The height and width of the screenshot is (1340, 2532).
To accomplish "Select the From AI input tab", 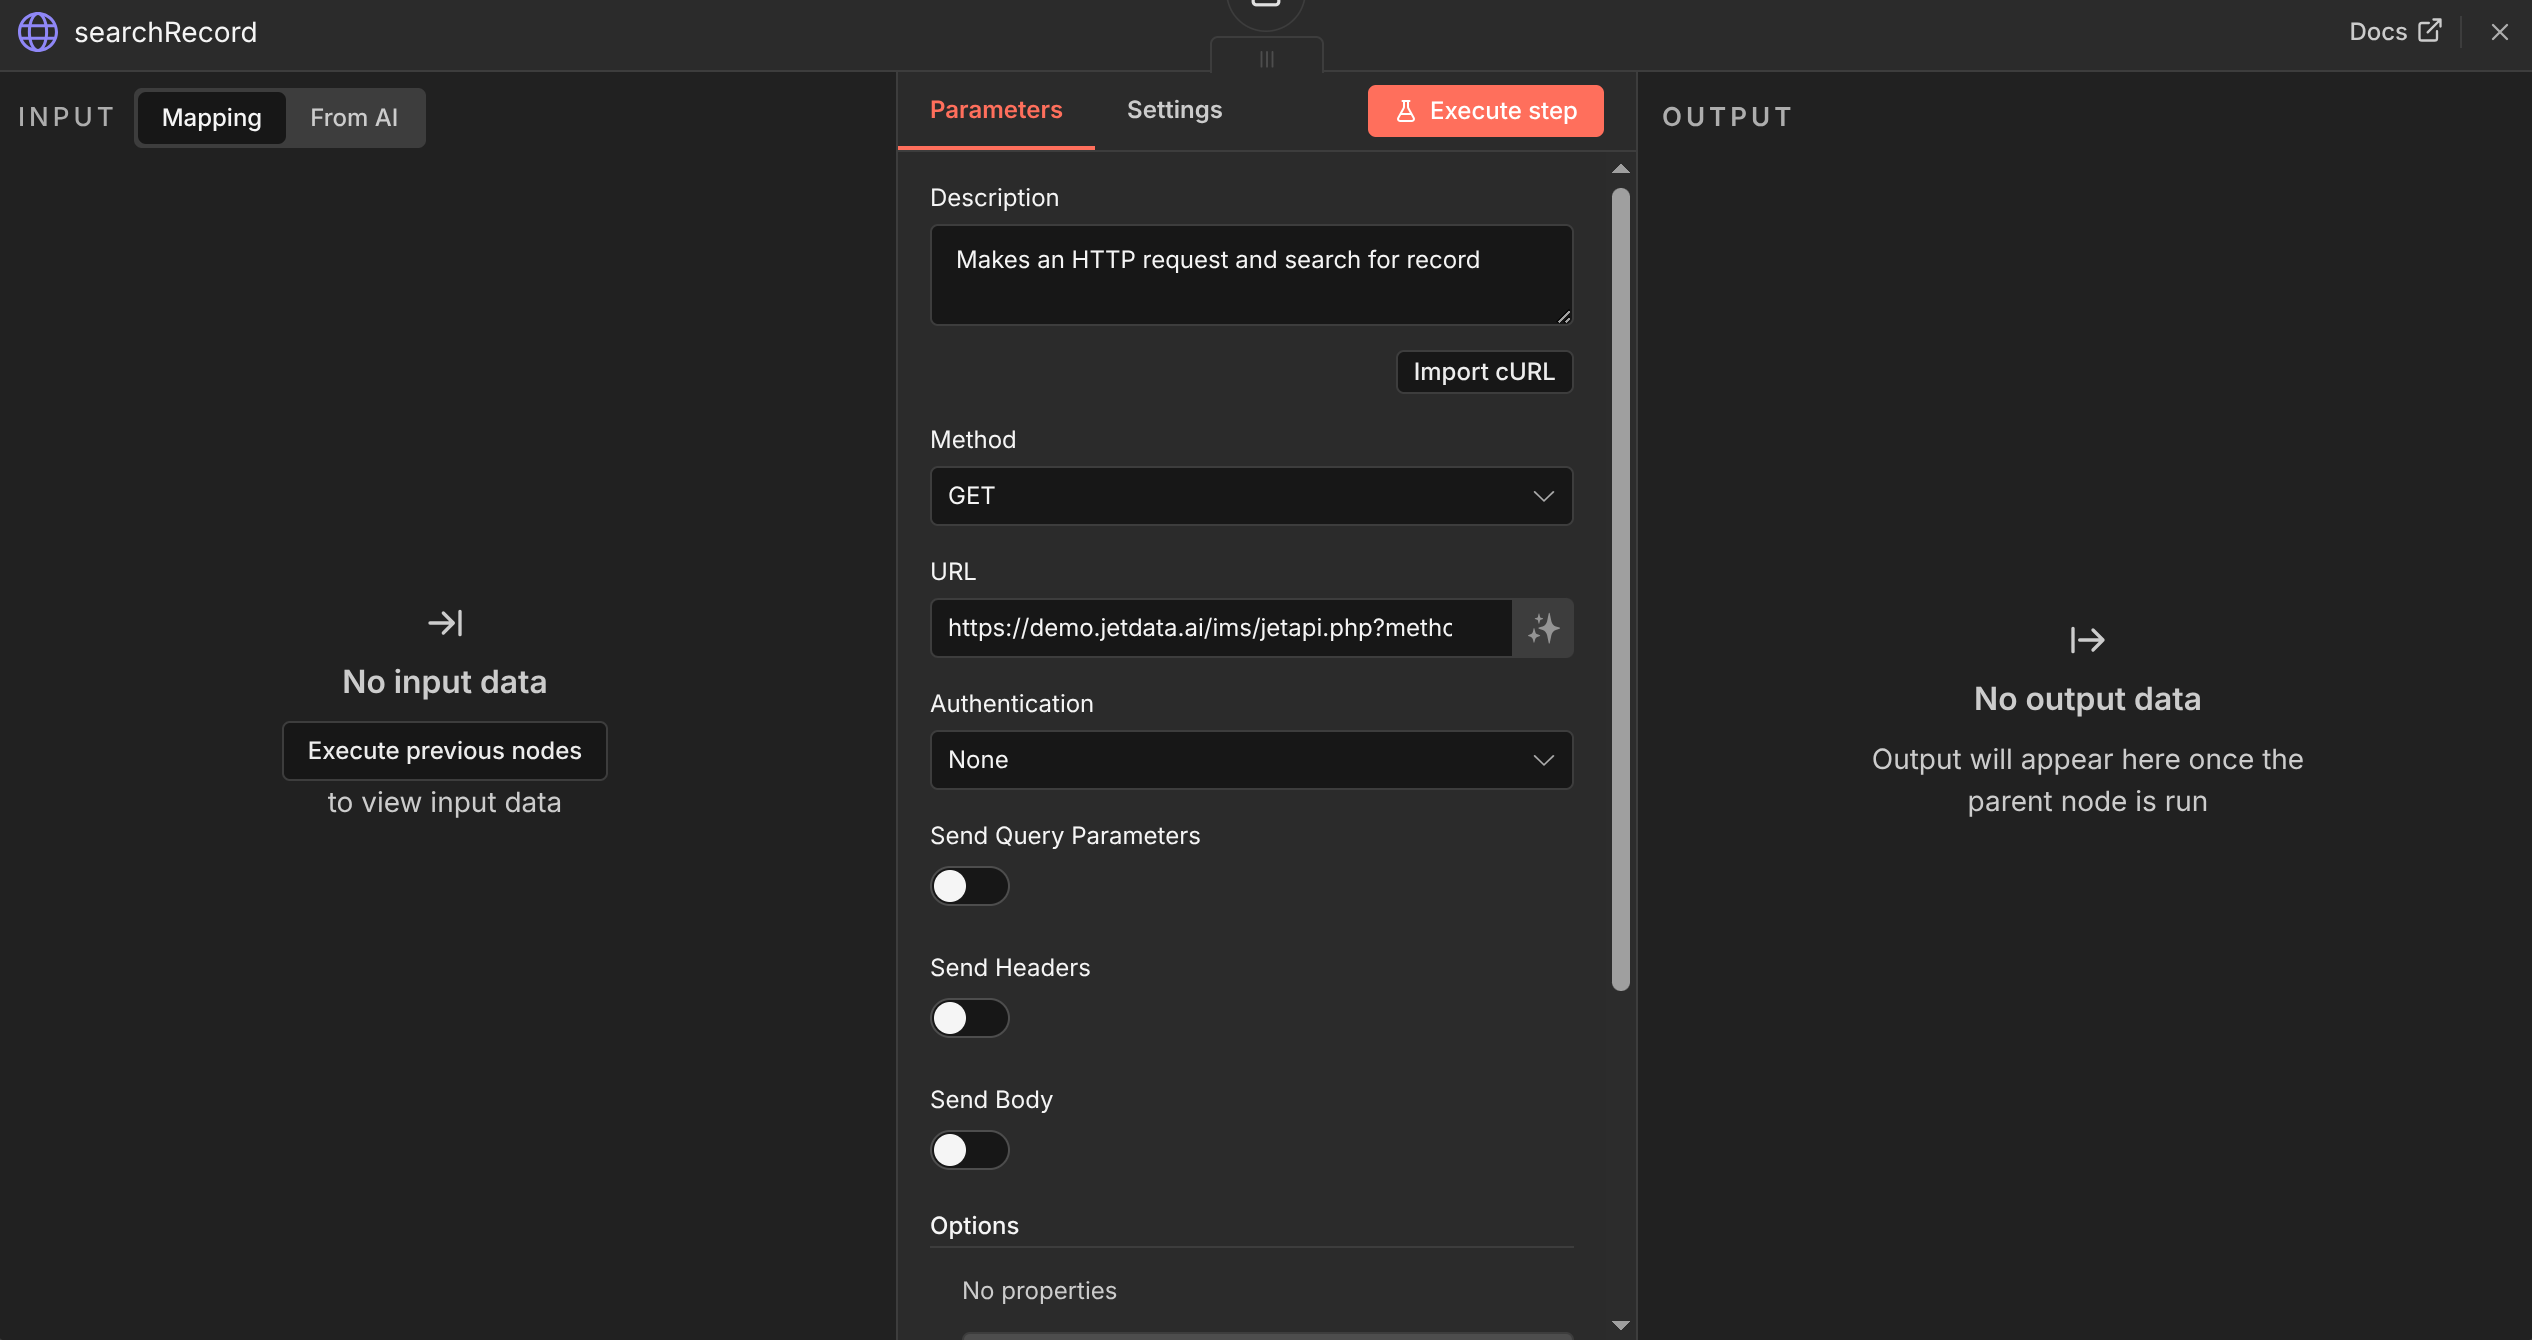I will (354, 118).
